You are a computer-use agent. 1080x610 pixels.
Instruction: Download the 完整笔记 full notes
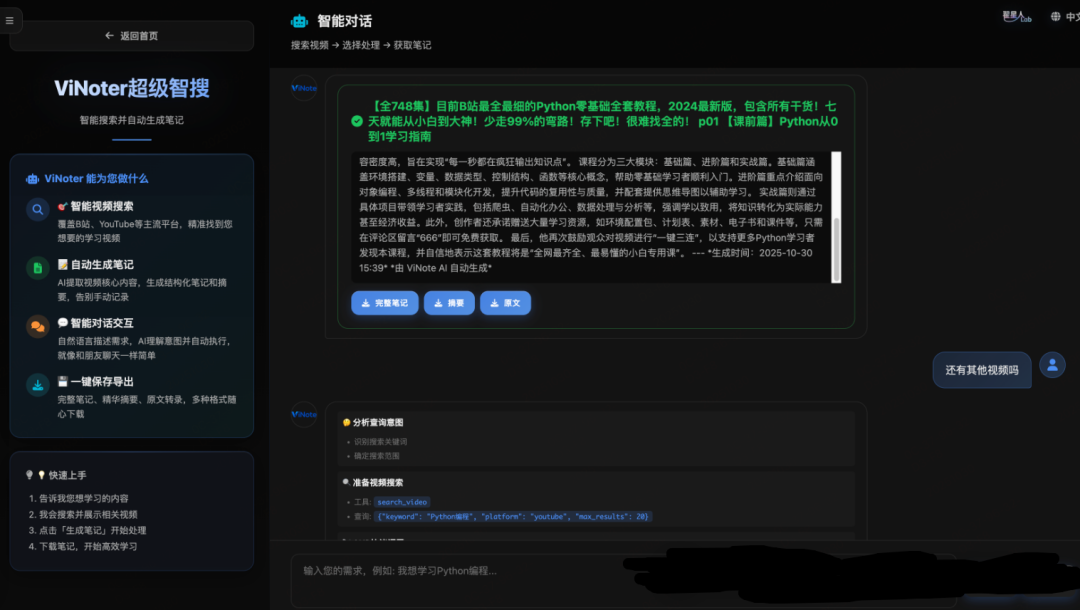click(384, 303)
